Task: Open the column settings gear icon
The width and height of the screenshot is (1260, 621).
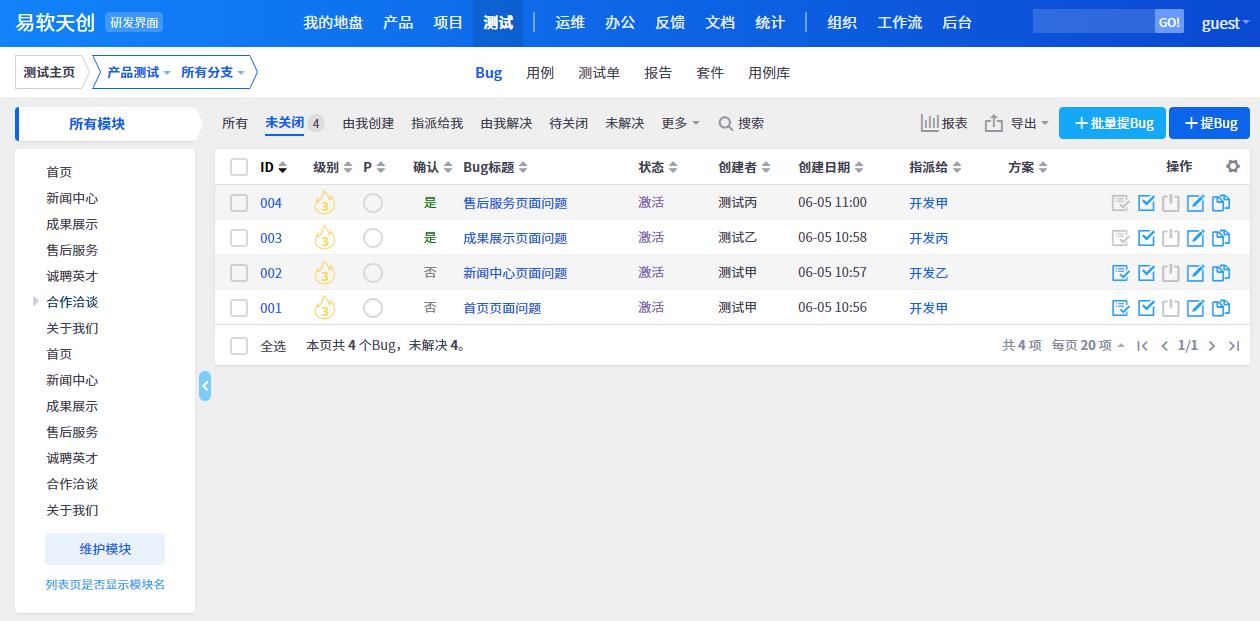Action: click(x=1233, y=167)
